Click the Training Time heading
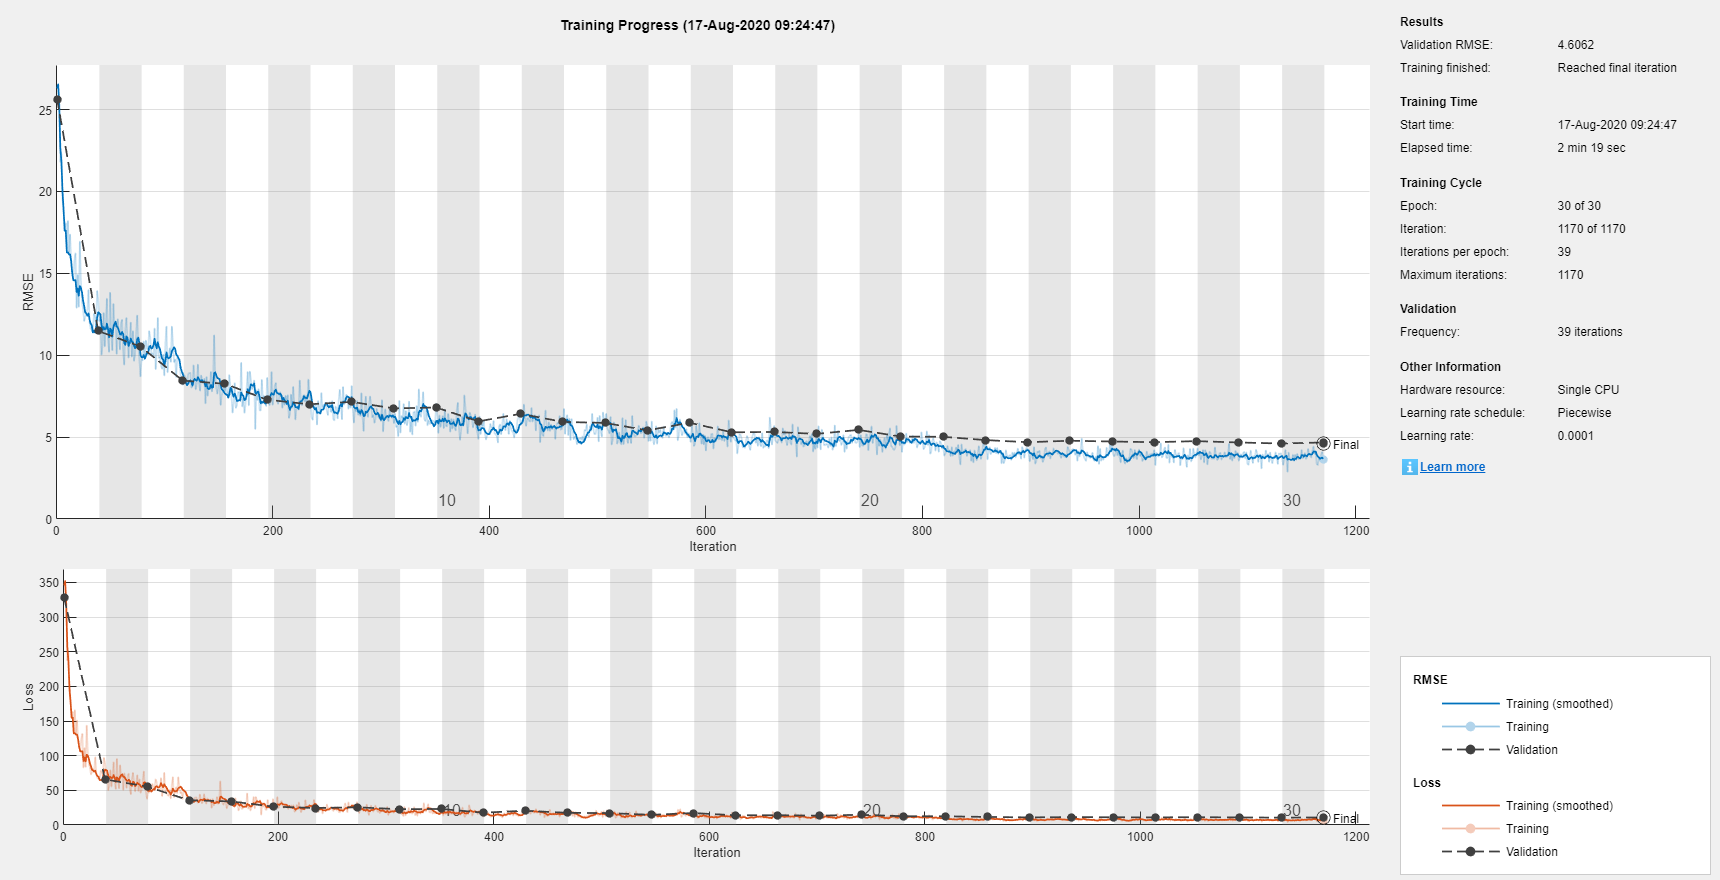 1438,102
